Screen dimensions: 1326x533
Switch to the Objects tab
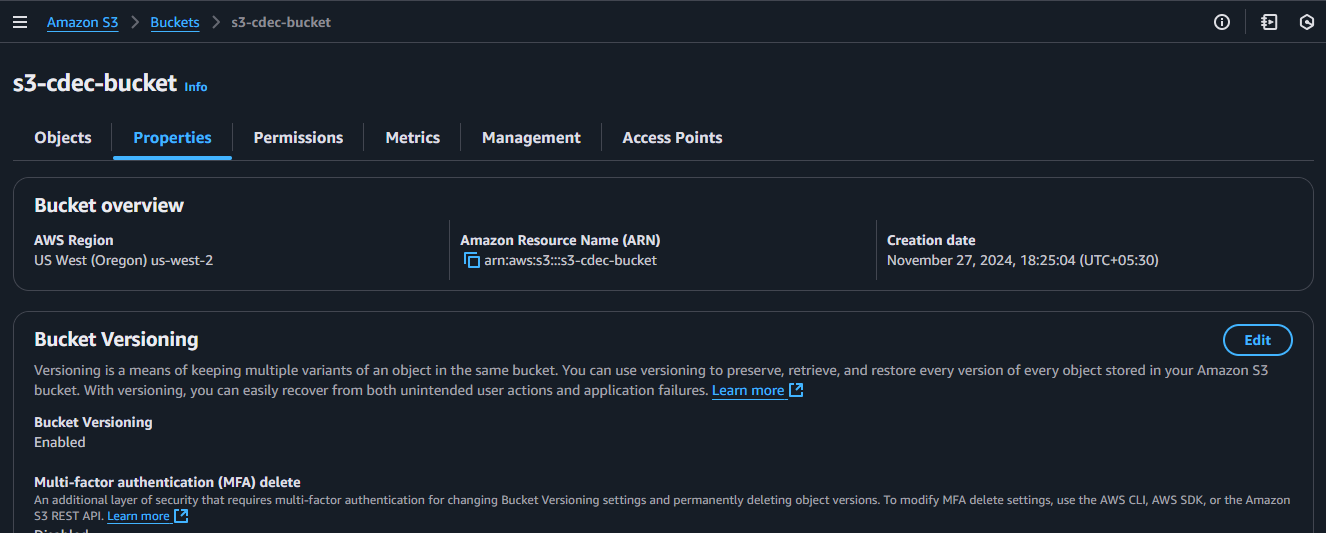pos(63,138)
